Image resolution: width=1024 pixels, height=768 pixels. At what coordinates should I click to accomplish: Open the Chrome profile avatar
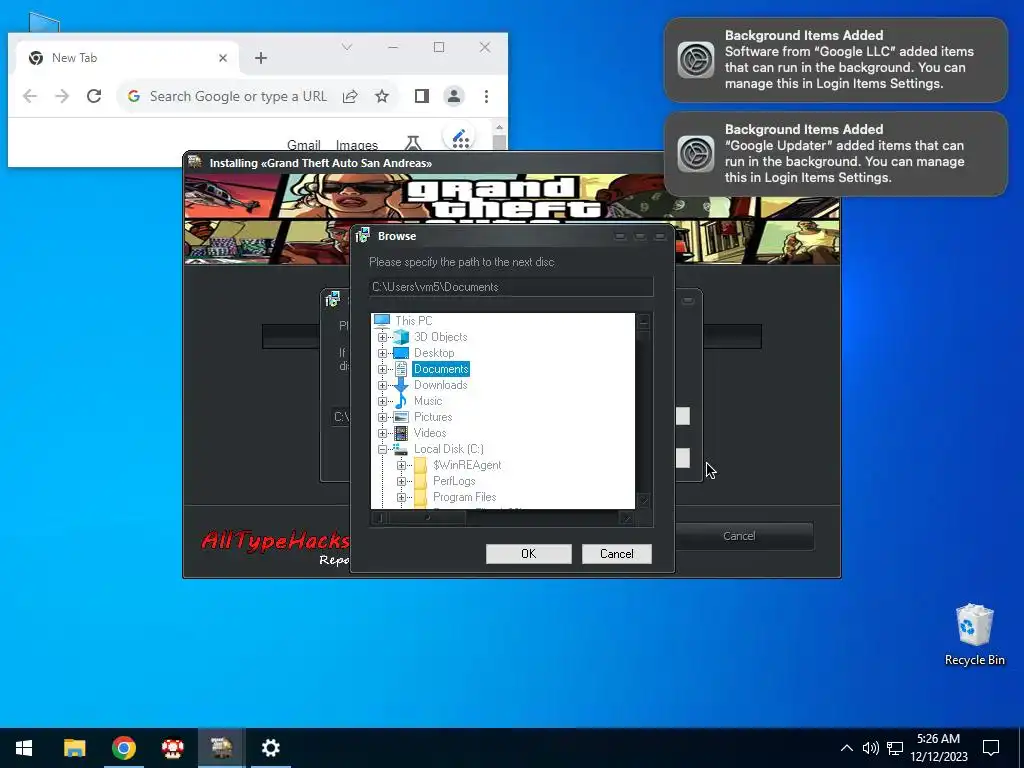coord(454,97)
